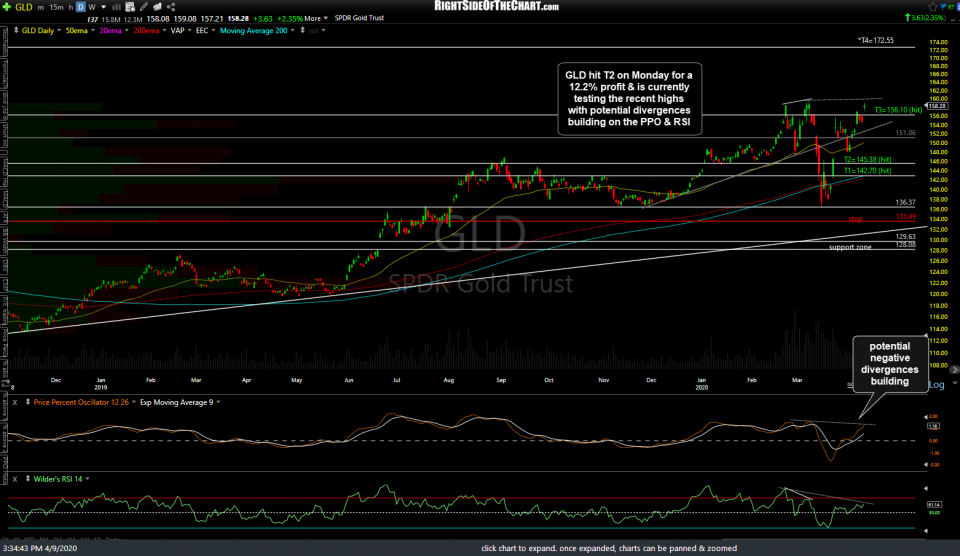The image size is (960, 556).
Task: Click reorder arrows beside Wilder's RSI
Action: click(28, 479)
